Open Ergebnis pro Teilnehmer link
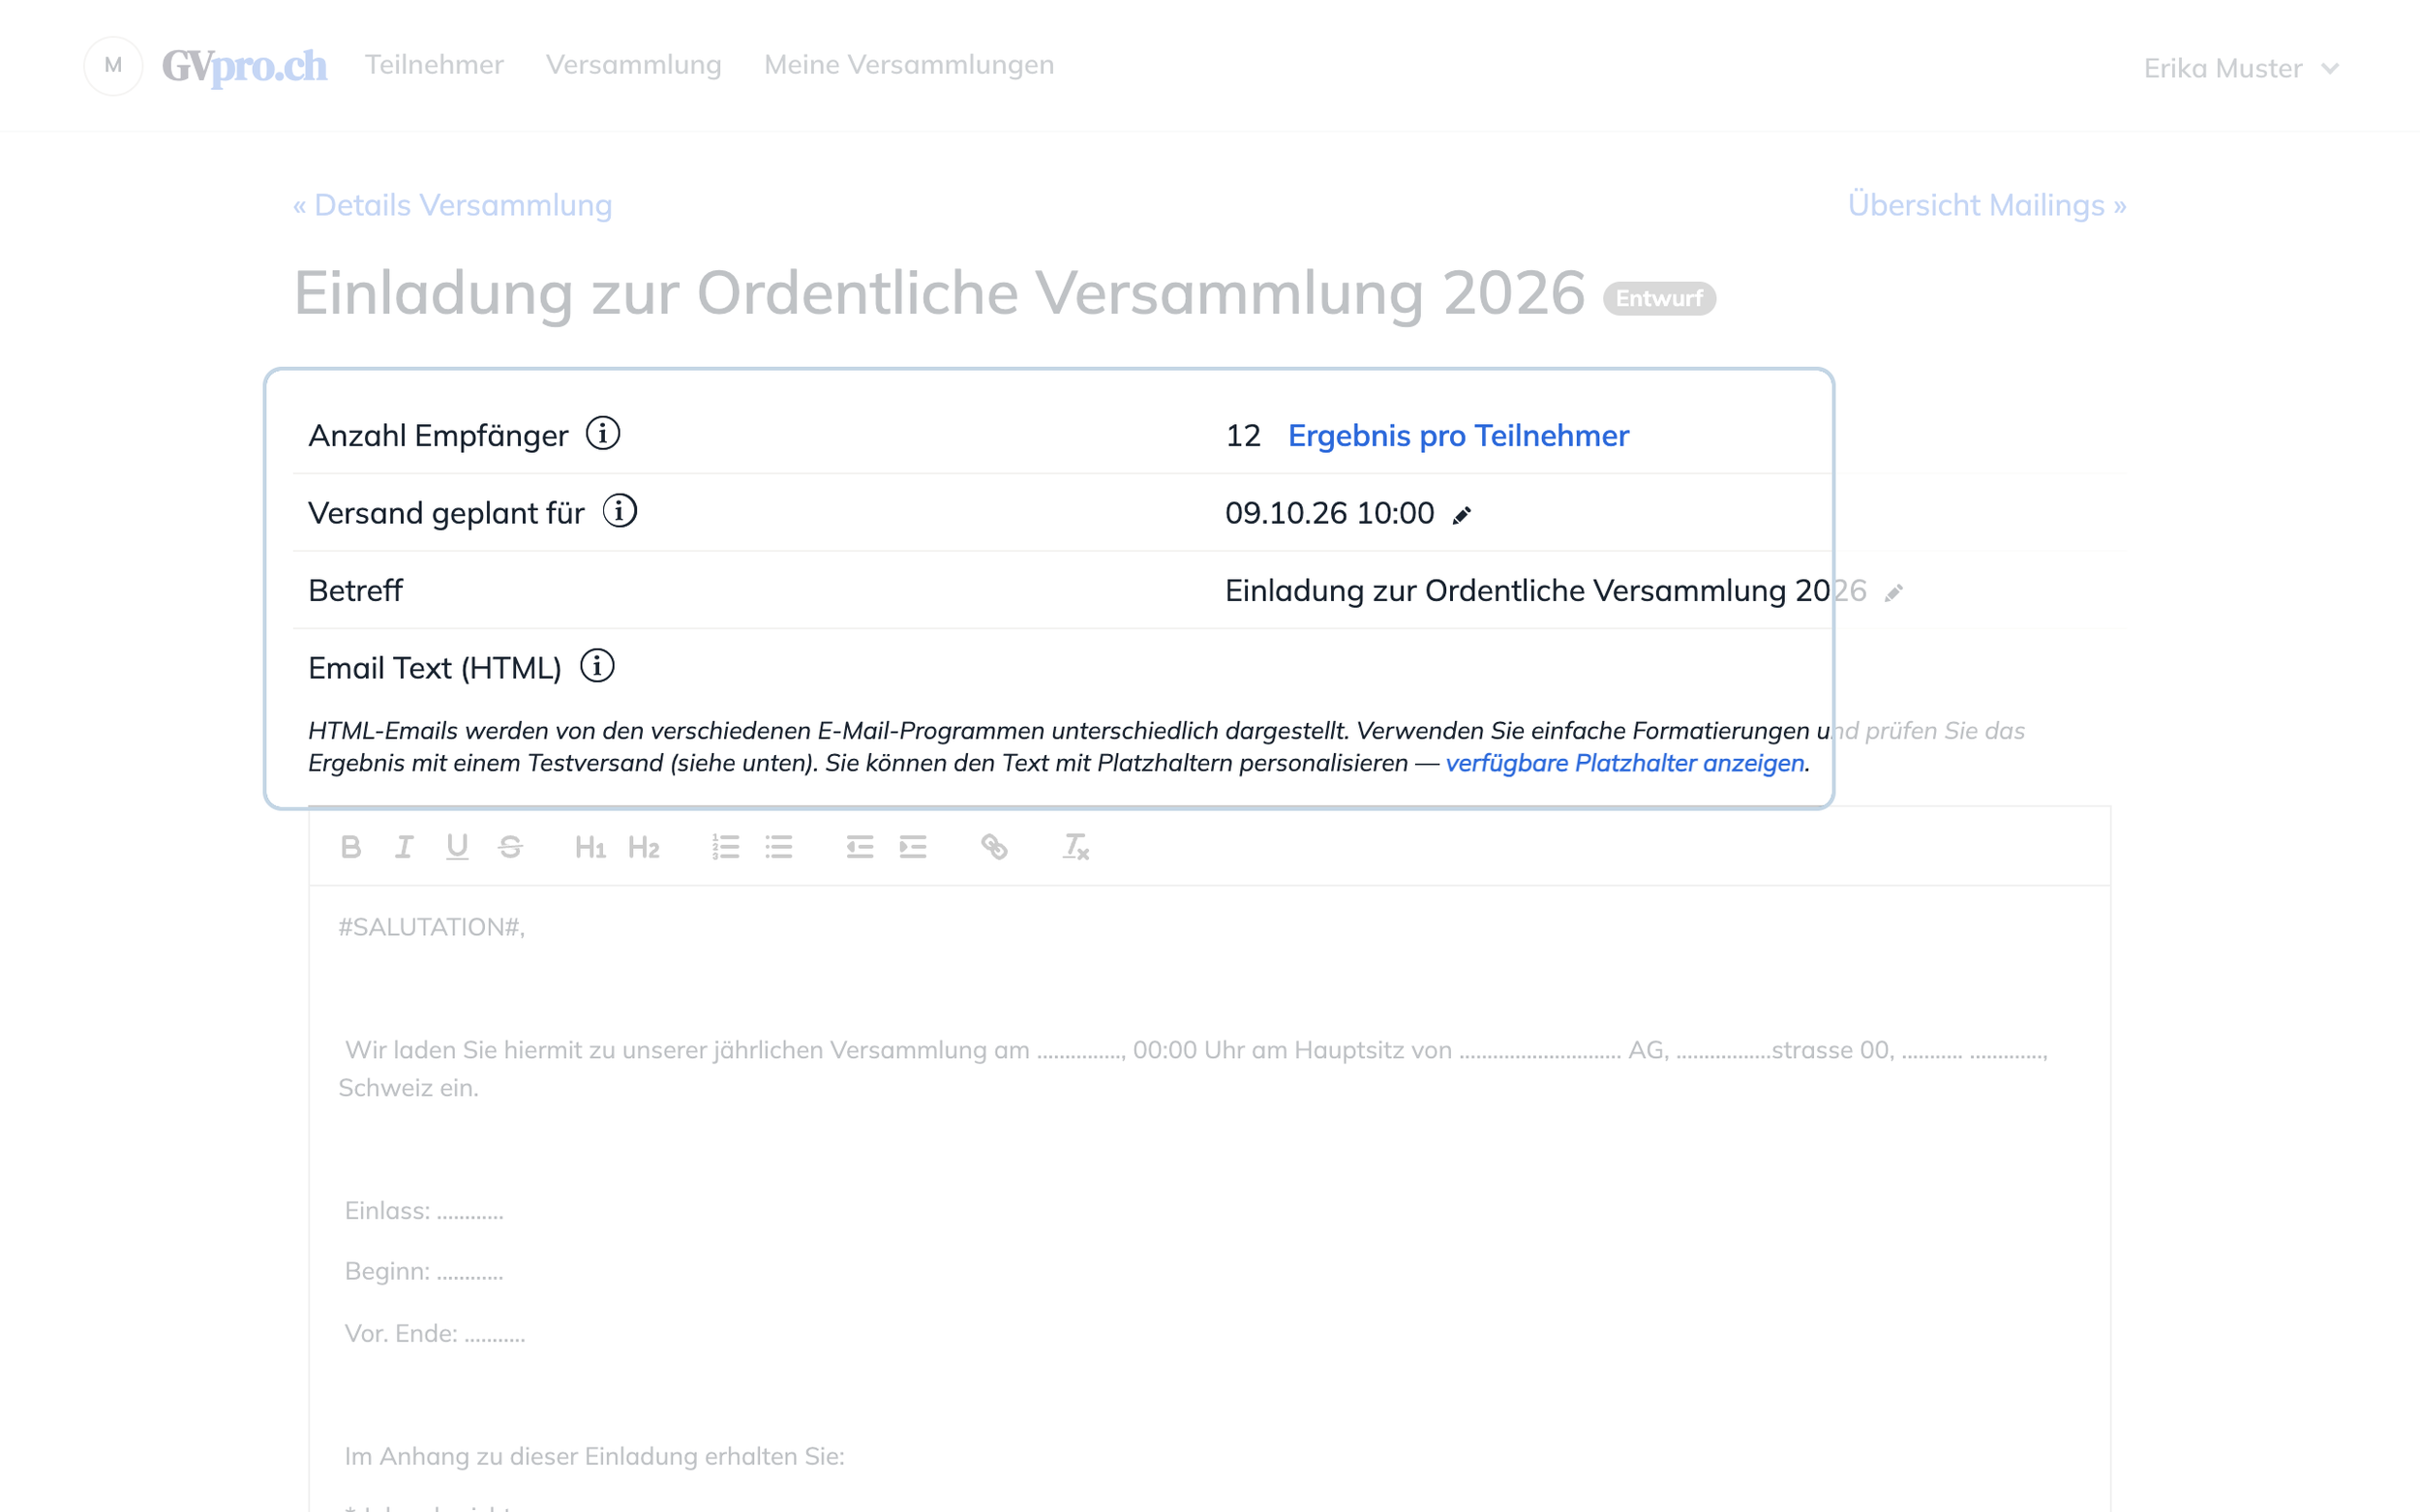This screenshot has width=2420, height=1512. (x=1458, y=436)
